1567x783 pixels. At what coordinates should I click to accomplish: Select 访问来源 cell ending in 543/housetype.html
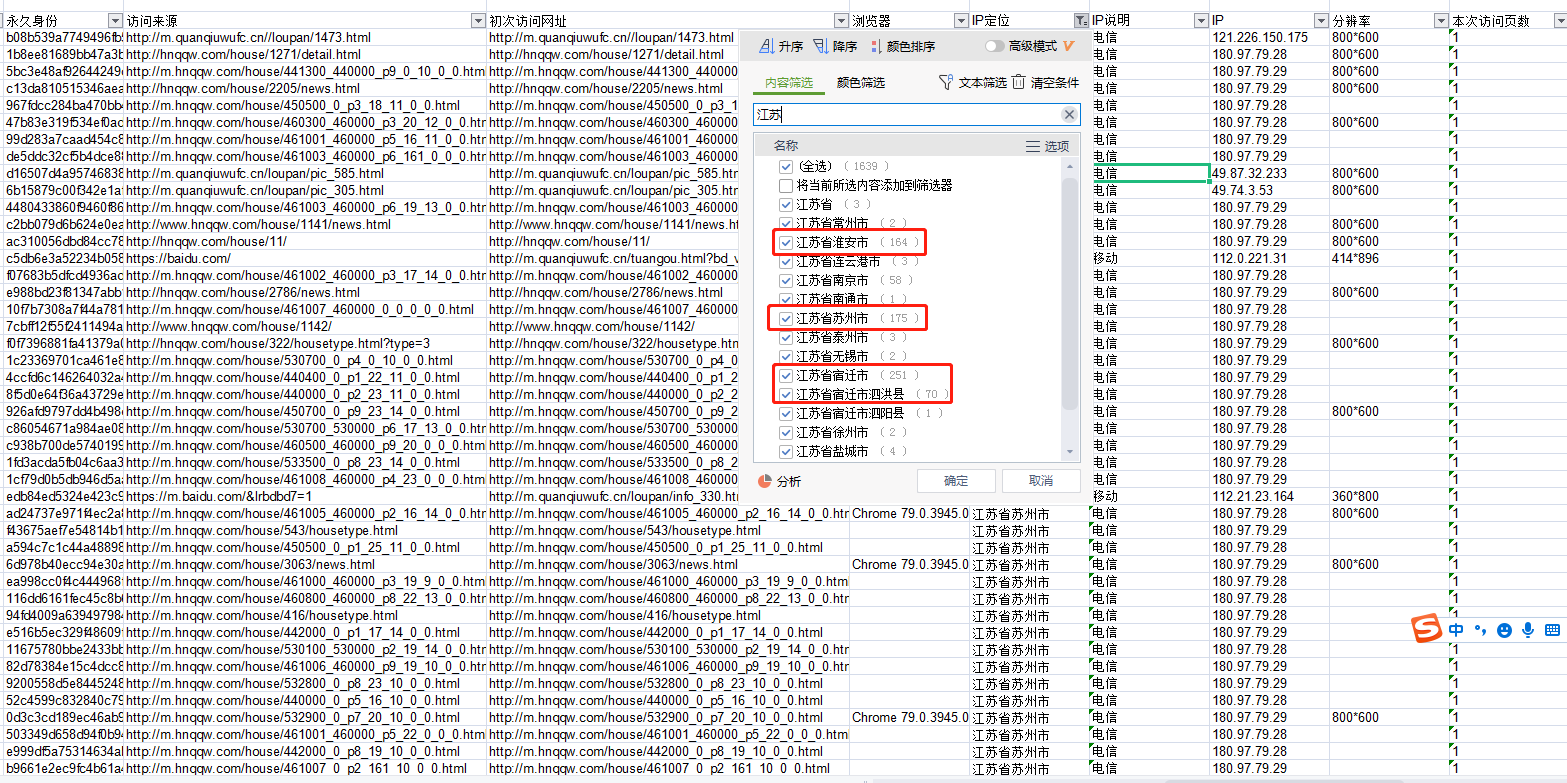[x=305, y=530]
